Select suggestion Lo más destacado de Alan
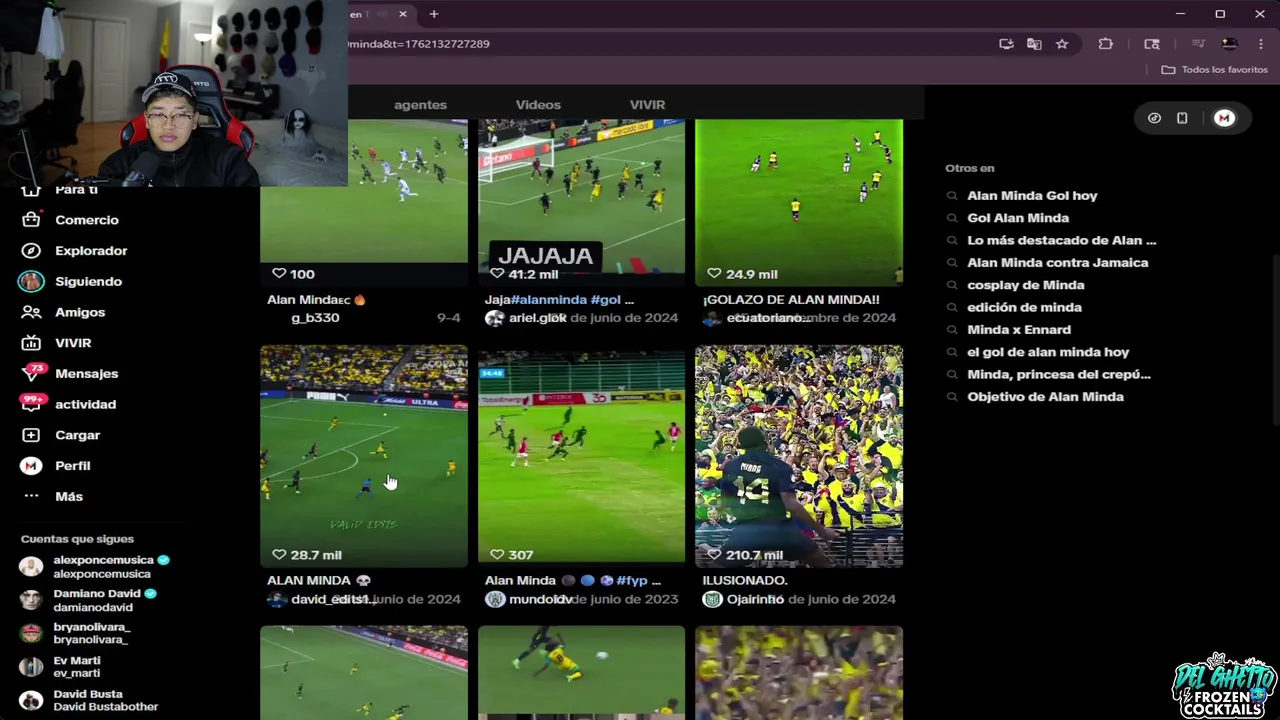1280x720 pixels. 1061,241
